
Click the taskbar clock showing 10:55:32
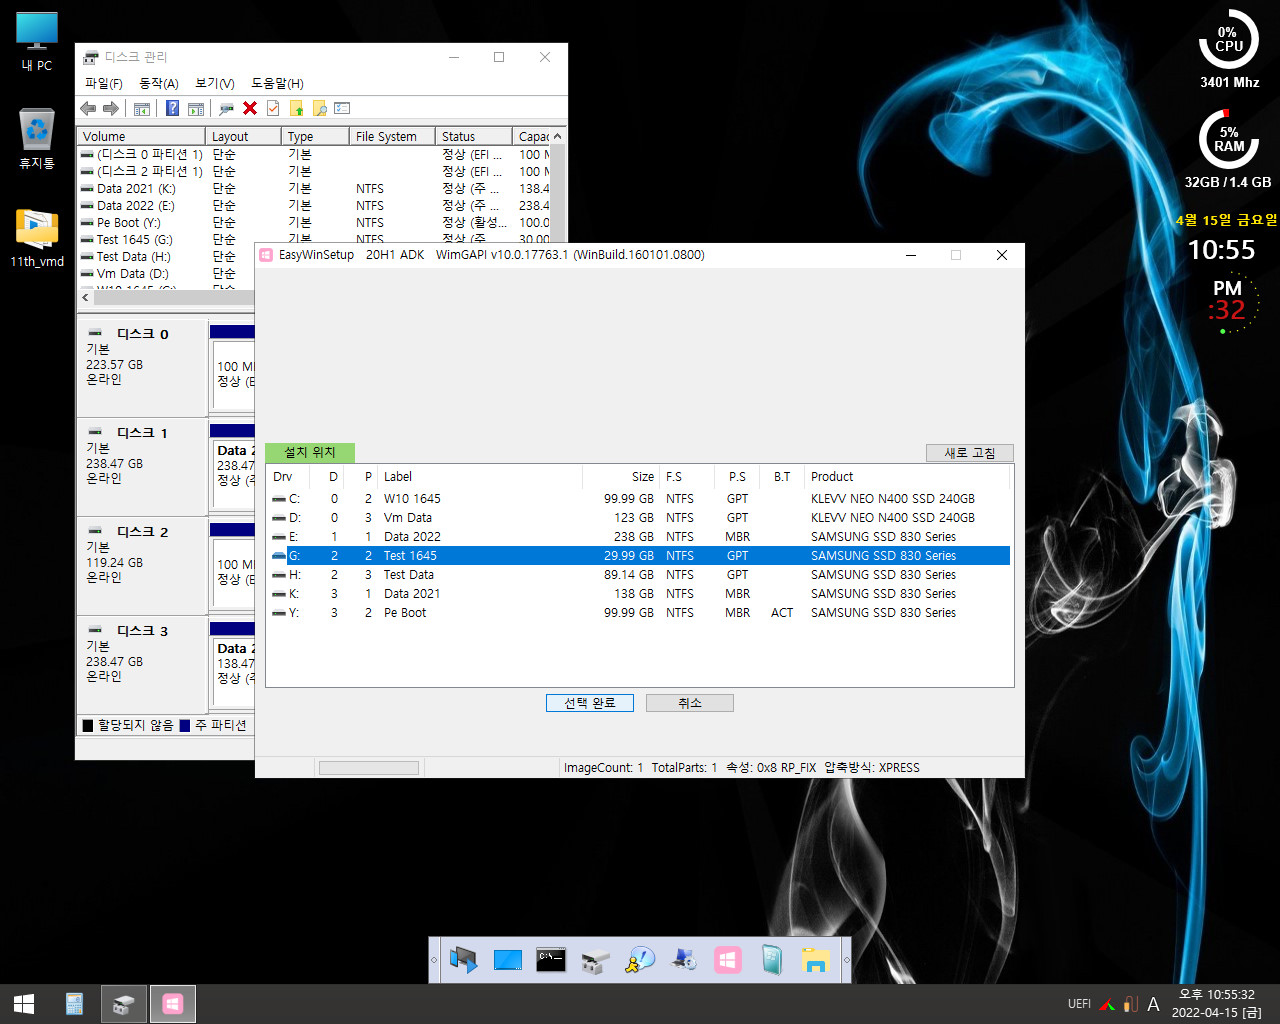(x=1216, y=1004)
